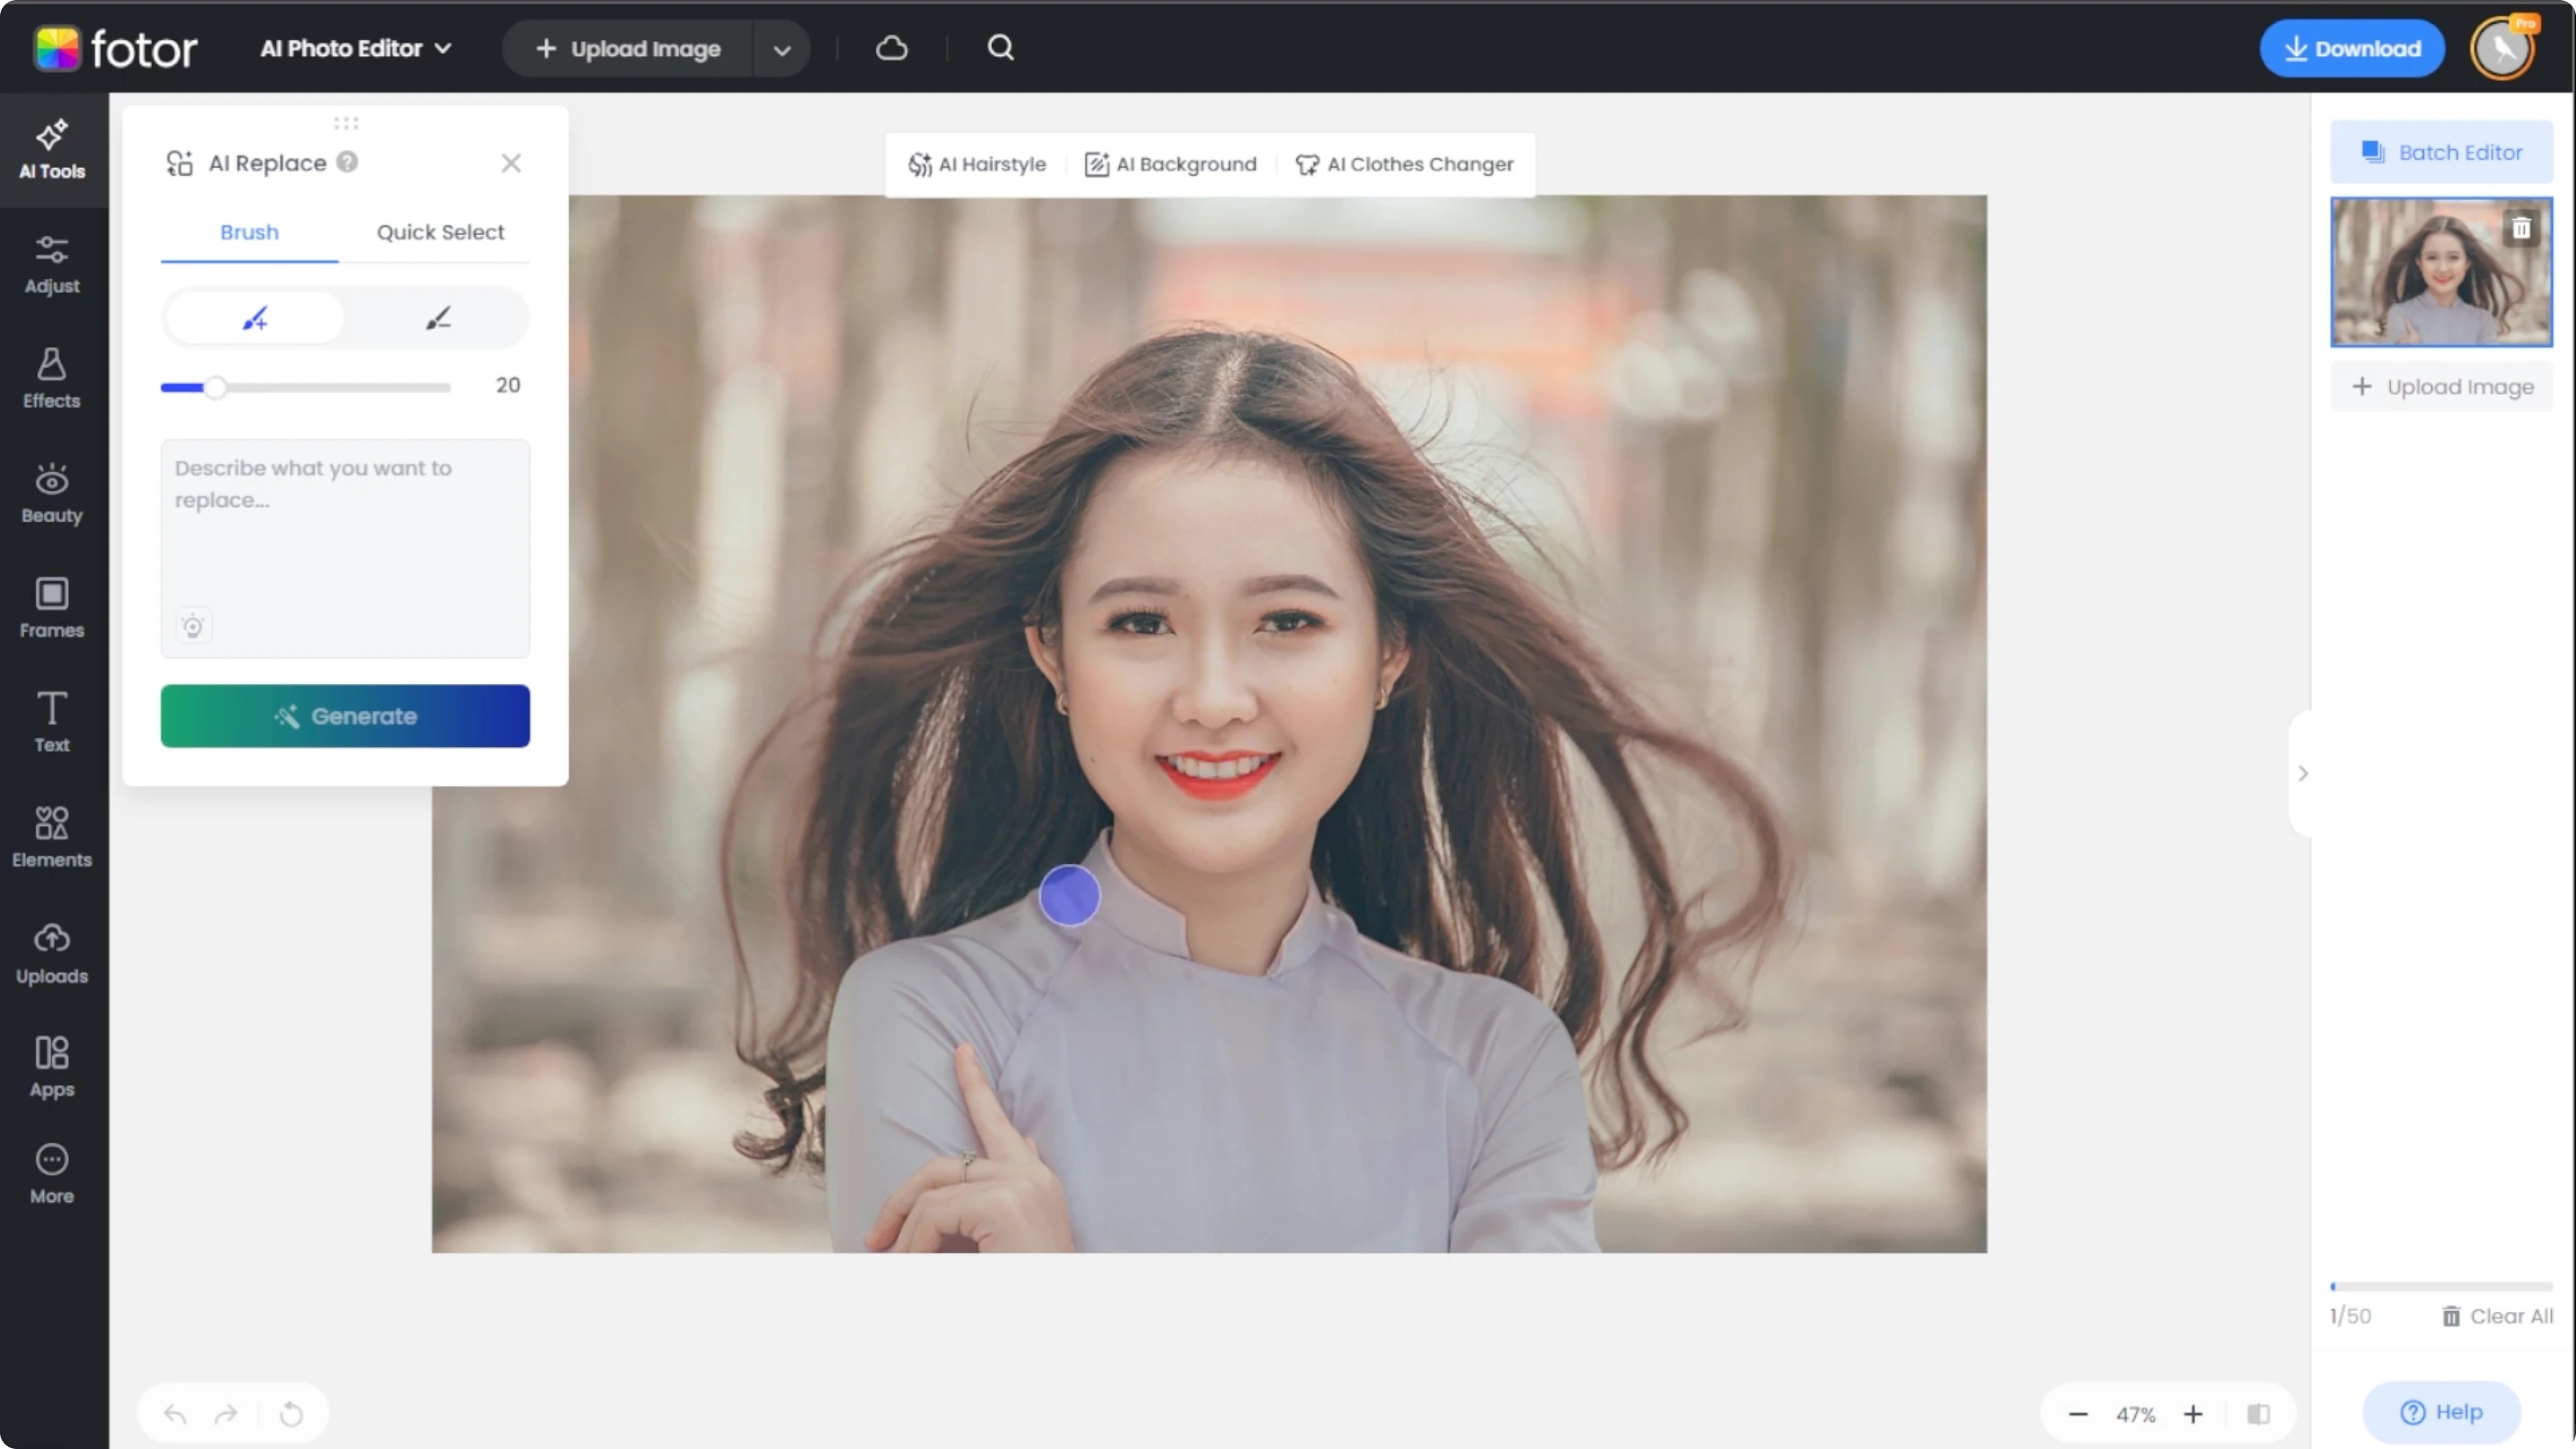
Task: Switch to the Brush tab
Action: coord(249,232)
